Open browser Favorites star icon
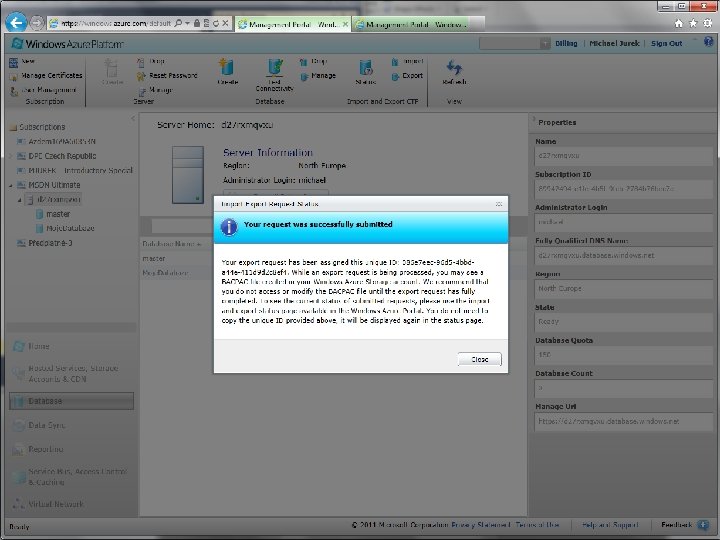This screenshot has height=540, width=720. (693, 23)
